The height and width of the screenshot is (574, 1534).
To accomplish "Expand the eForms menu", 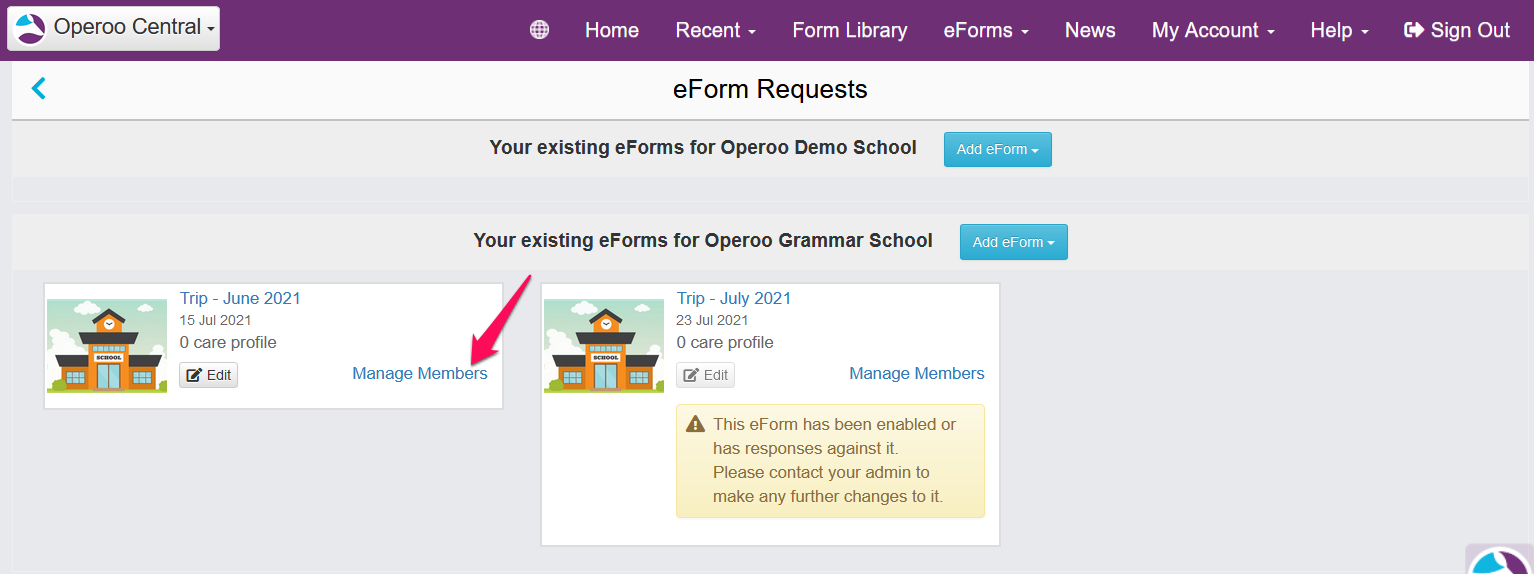I will click(985, 30).
